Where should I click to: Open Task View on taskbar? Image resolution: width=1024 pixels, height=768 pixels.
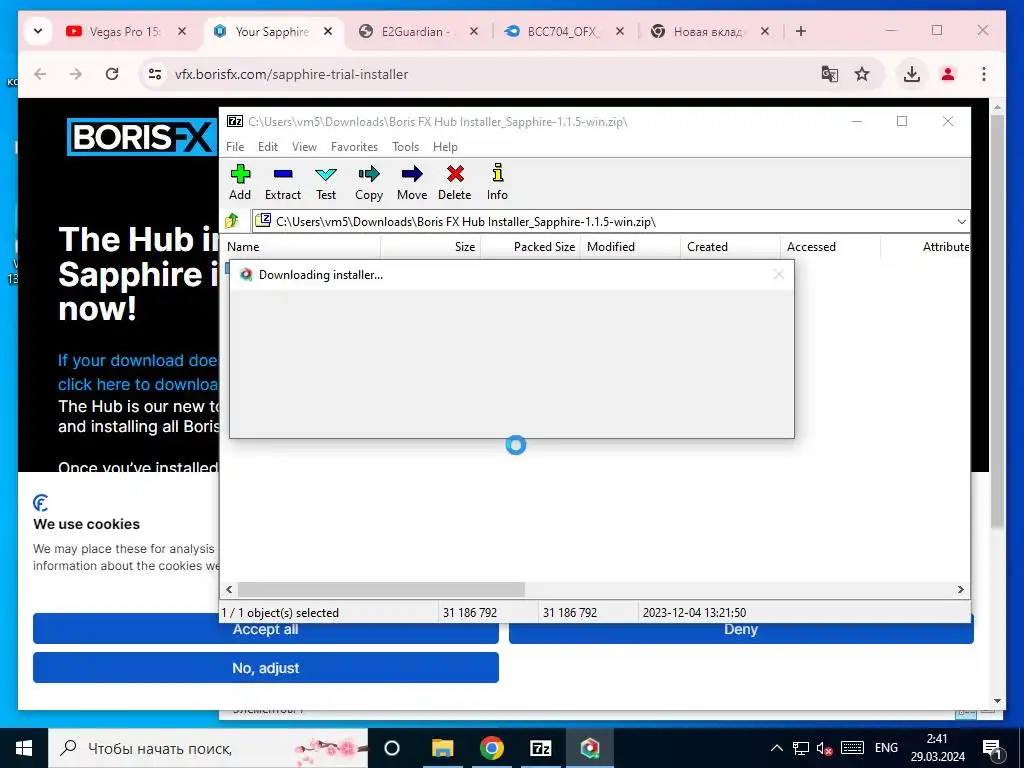point(392,748)
